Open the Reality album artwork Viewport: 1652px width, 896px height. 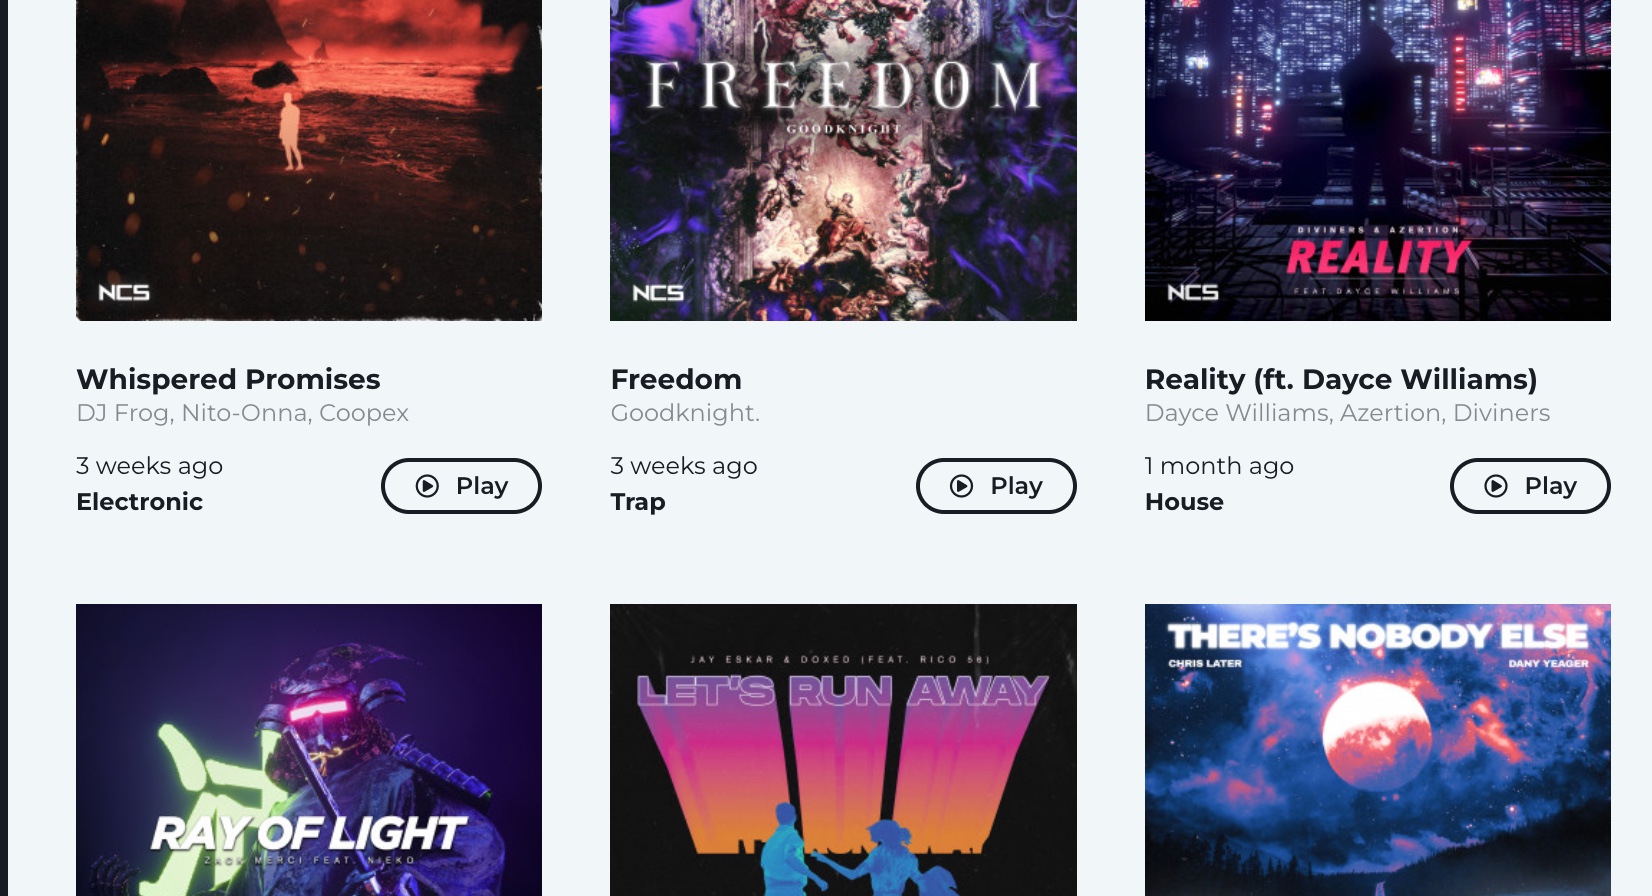tap(1378, 160)
